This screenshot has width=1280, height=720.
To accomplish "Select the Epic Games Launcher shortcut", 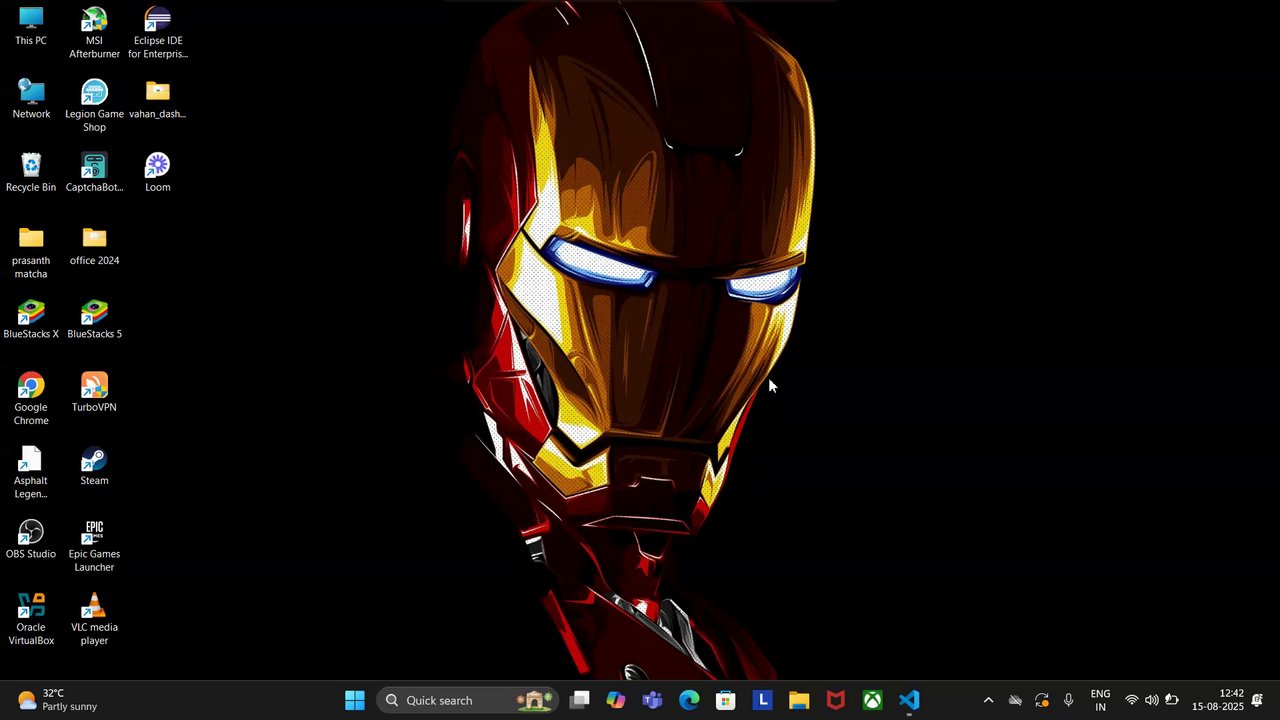I will click(94, 546).
